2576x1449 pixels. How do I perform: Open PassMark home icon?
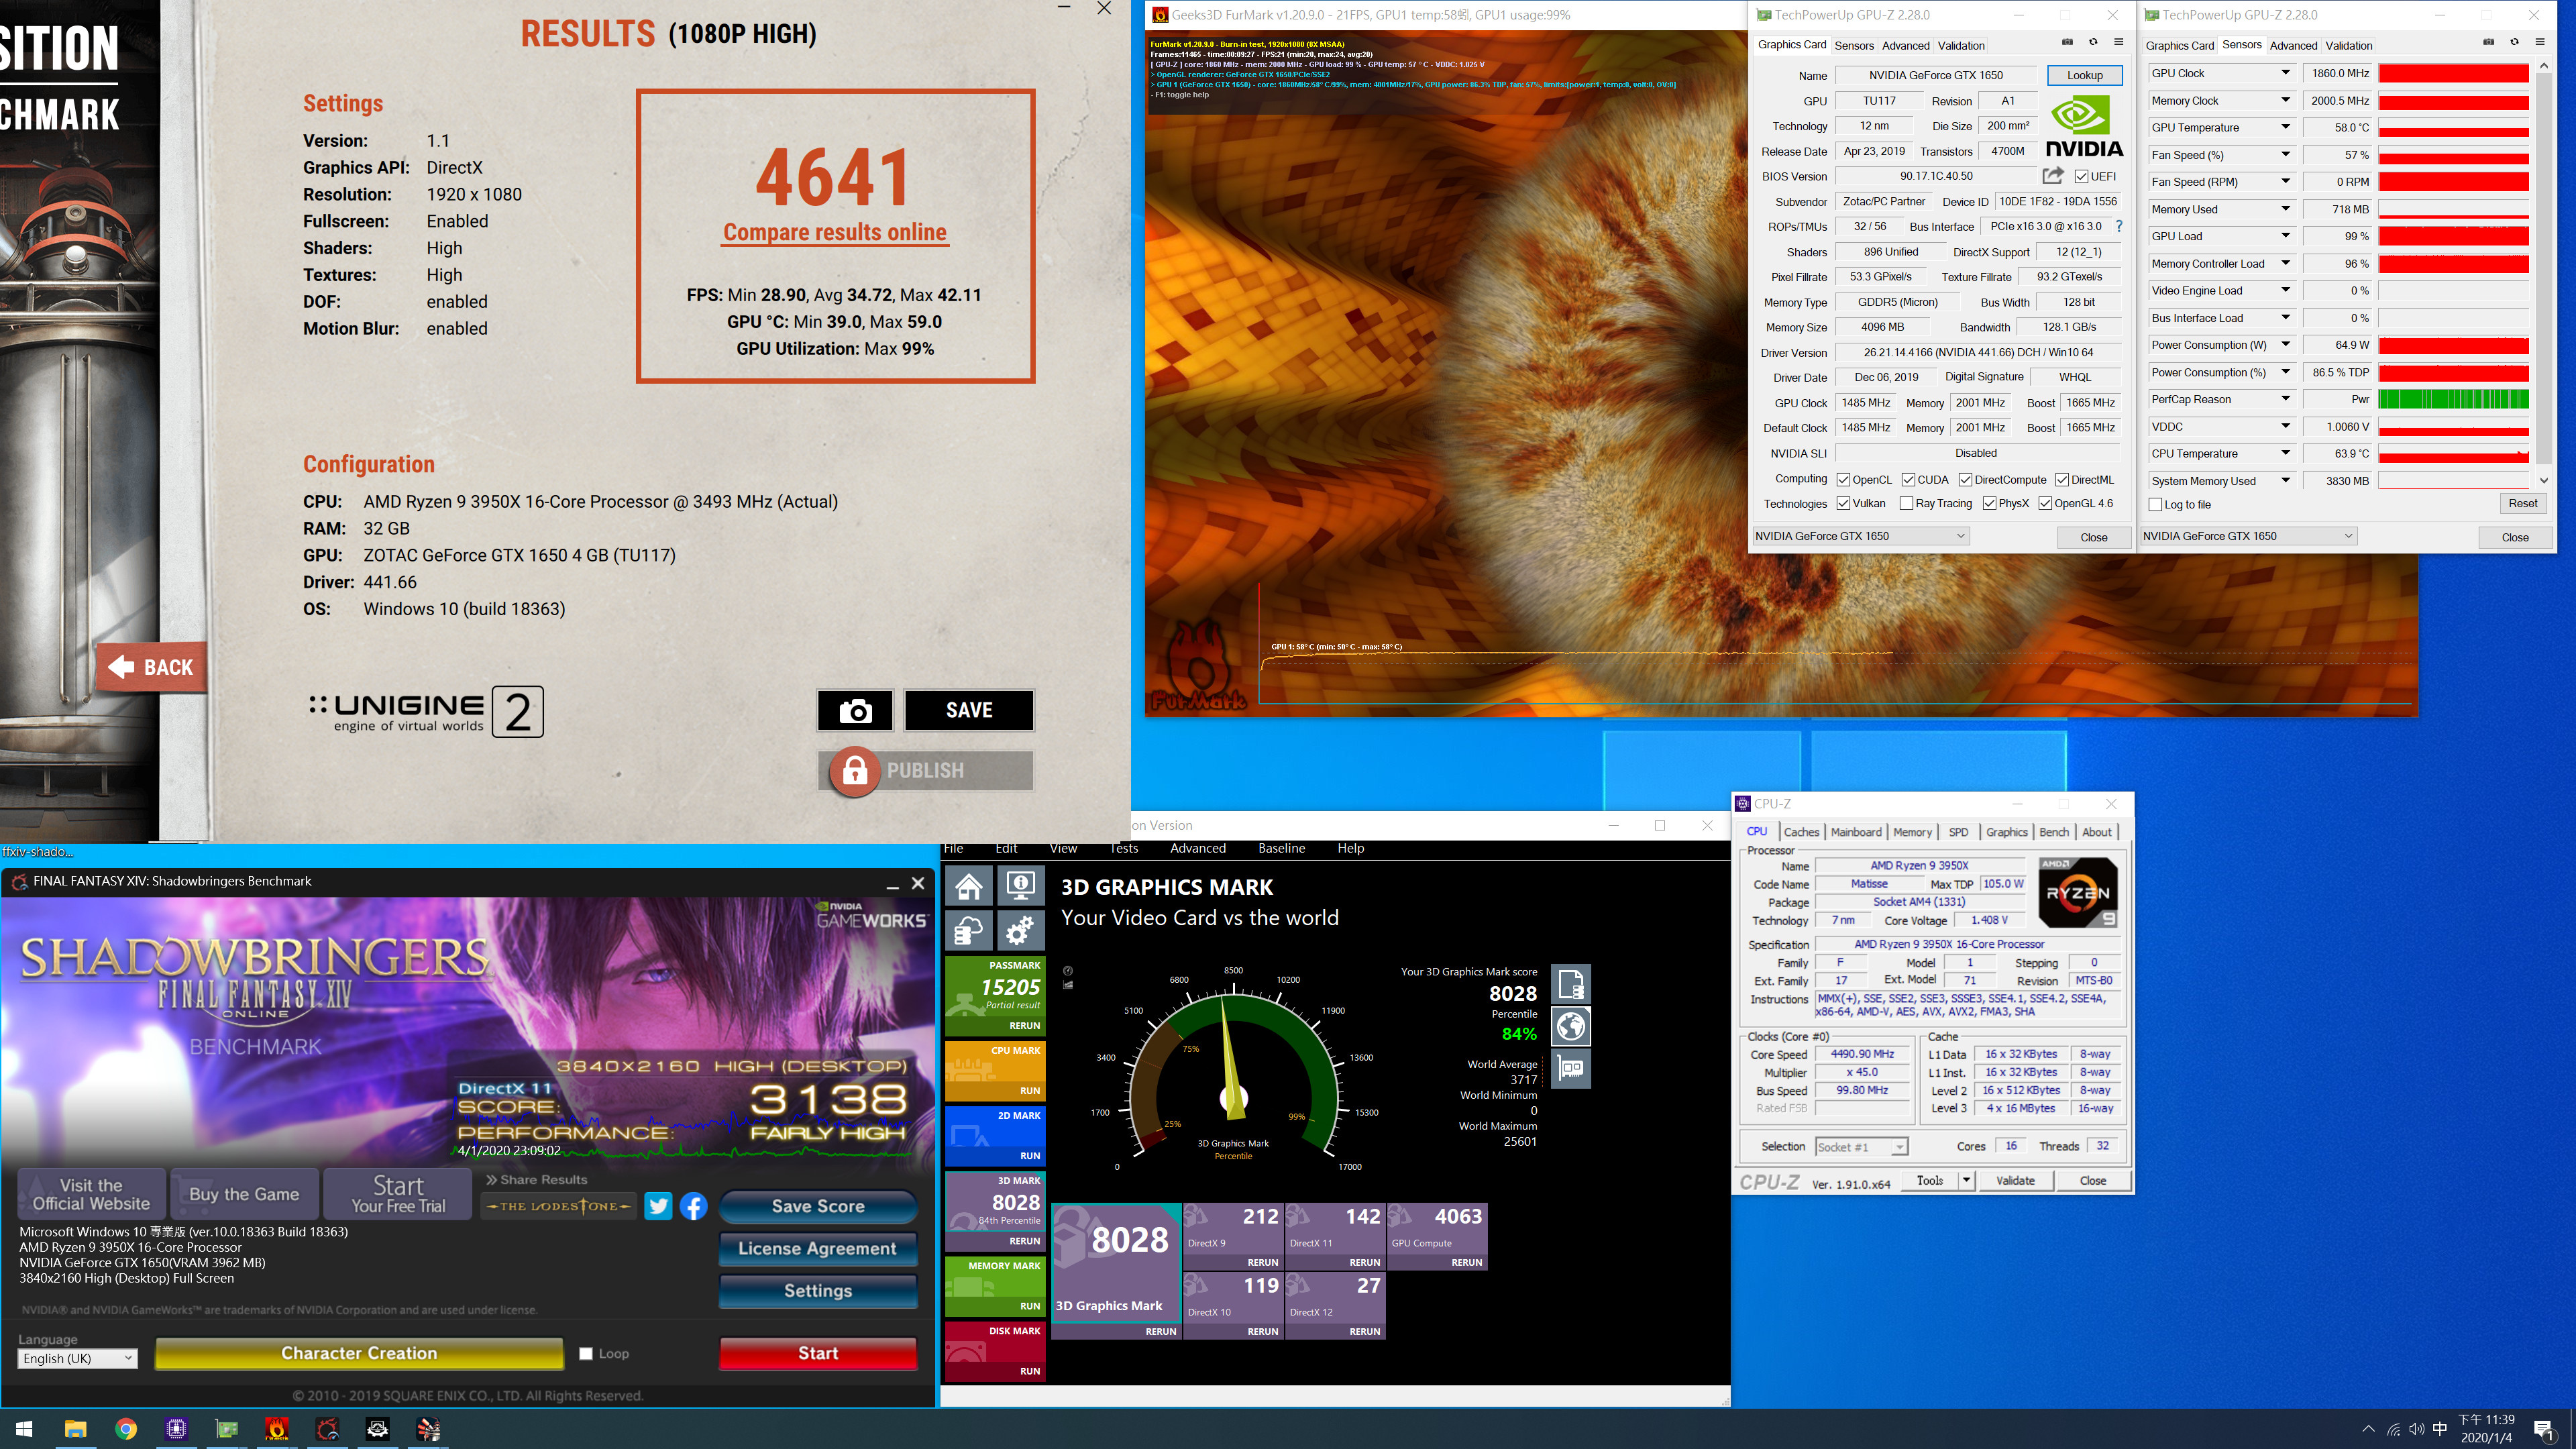969,886
